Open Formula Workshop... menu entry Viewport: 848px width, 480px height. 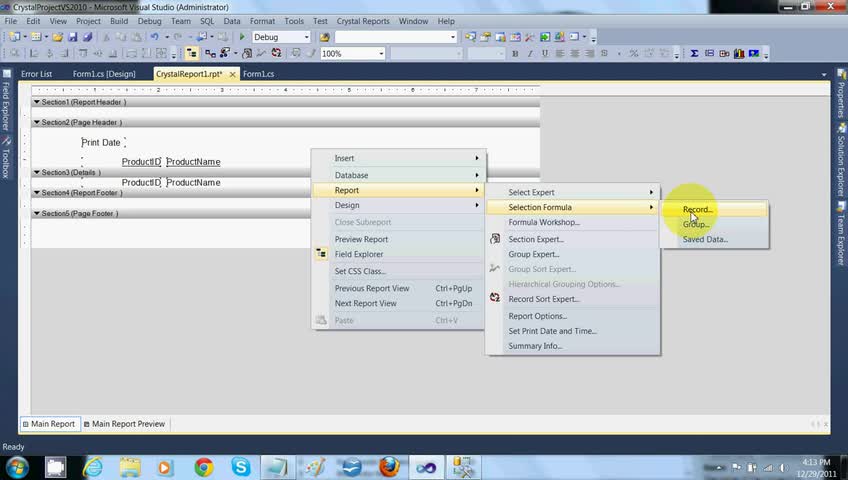tap(573, 222)
